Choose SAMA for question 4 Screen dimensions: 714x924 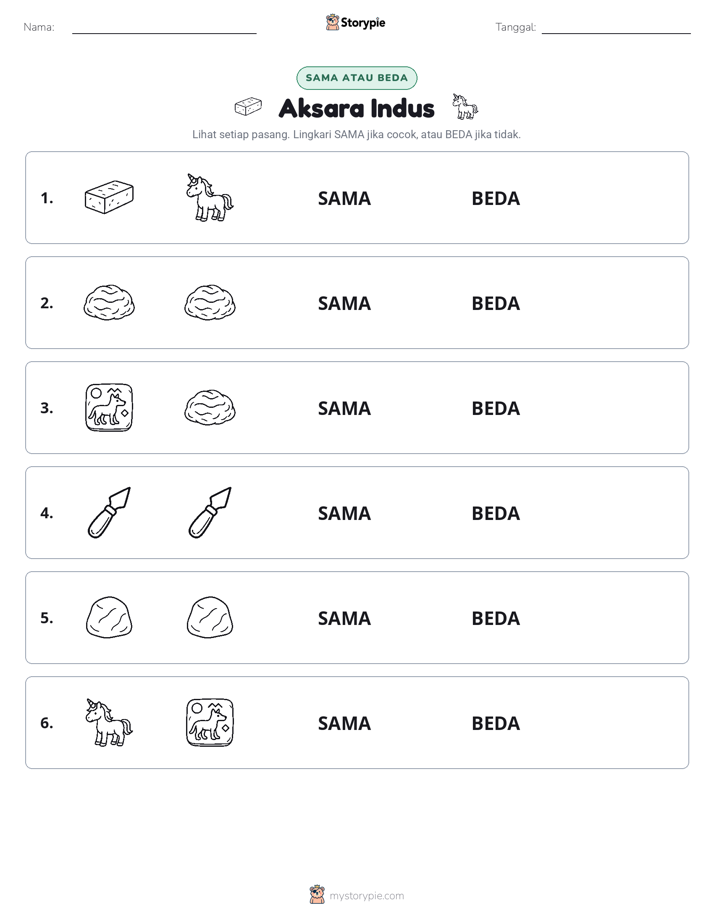point(344,513)
